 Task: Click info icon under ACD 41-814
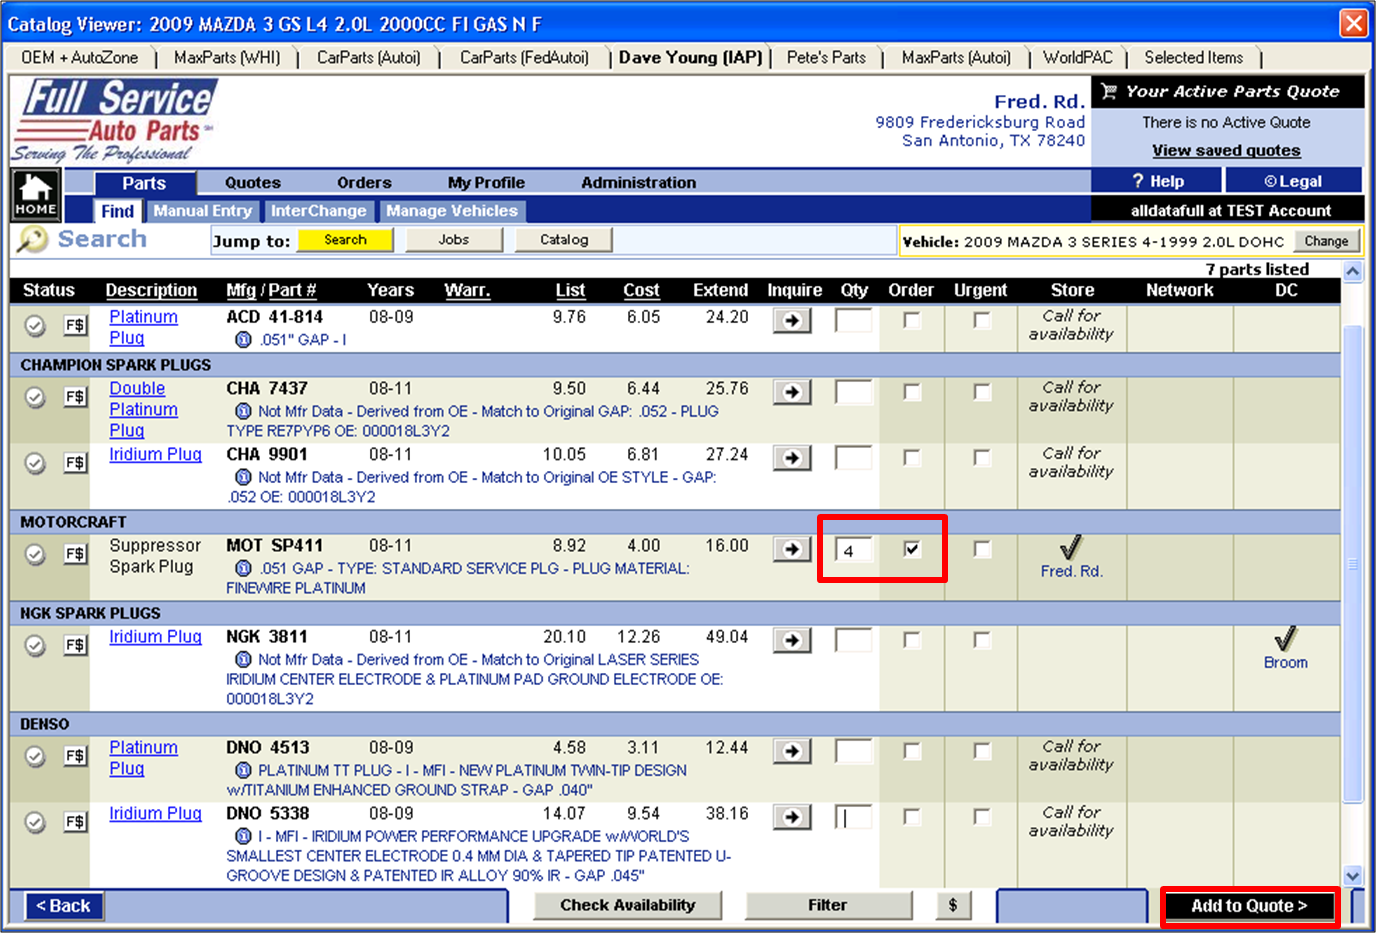click(243, 340)
